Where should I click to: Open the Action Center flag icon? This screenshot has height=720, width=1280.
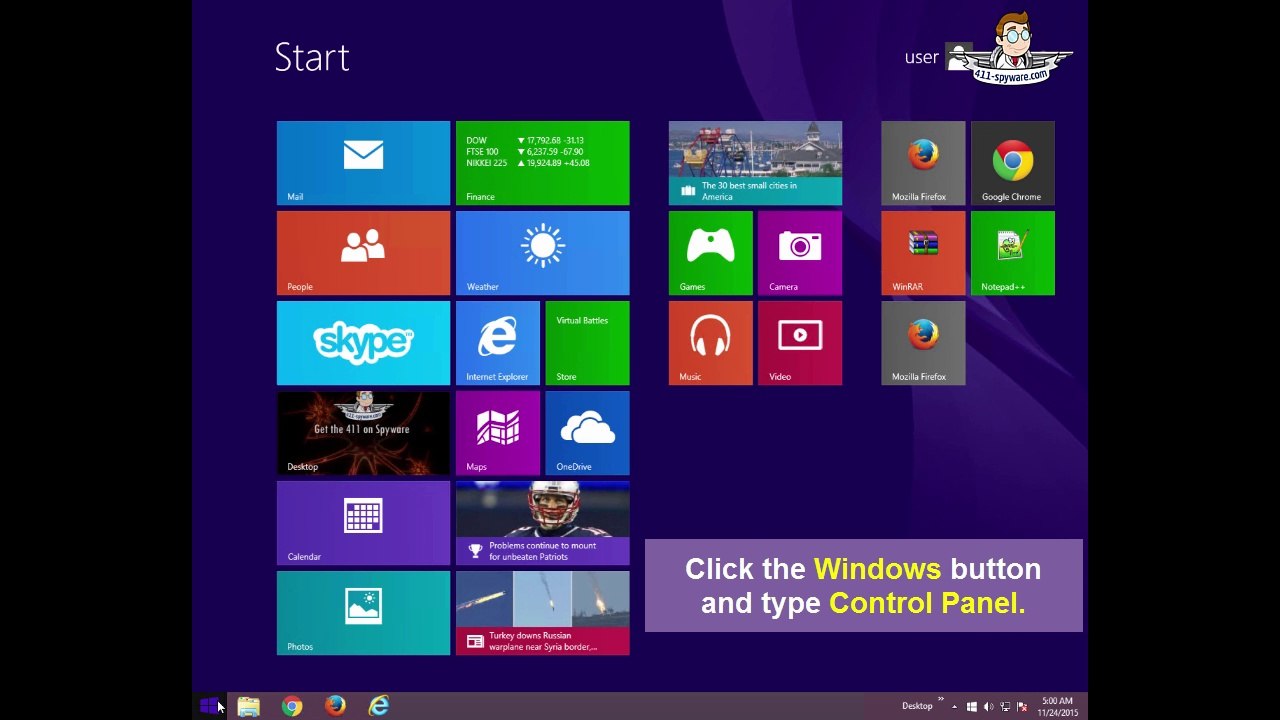1022,707
